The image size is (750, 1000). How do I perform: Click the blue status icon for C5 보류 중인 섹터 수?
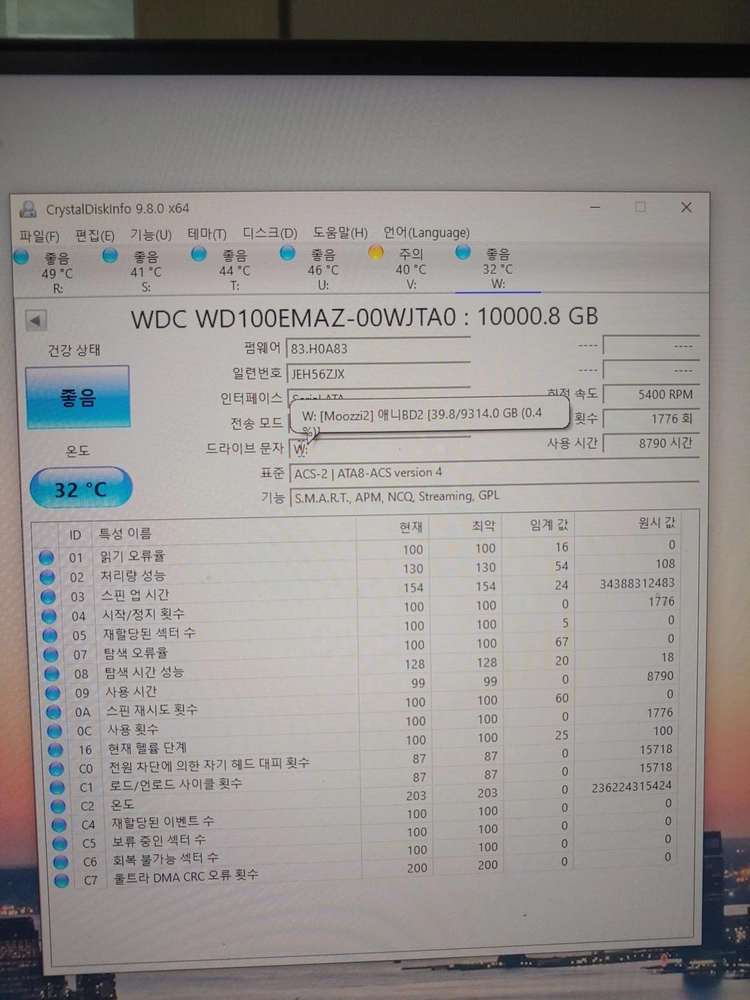[x=60, y=843]
